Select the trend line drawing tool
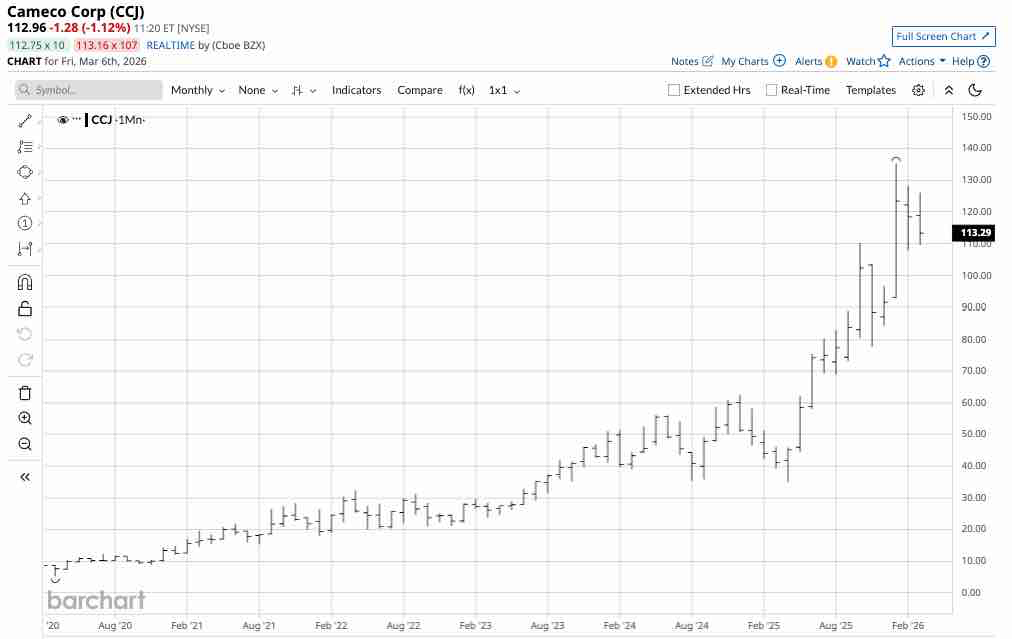 (25, 121)
